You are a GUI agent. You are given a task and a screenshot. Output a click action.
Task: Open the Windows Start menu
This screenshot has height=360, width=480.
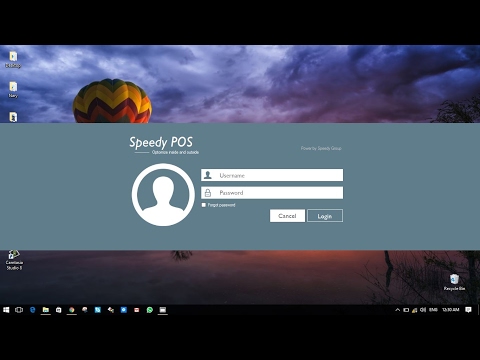6,310
